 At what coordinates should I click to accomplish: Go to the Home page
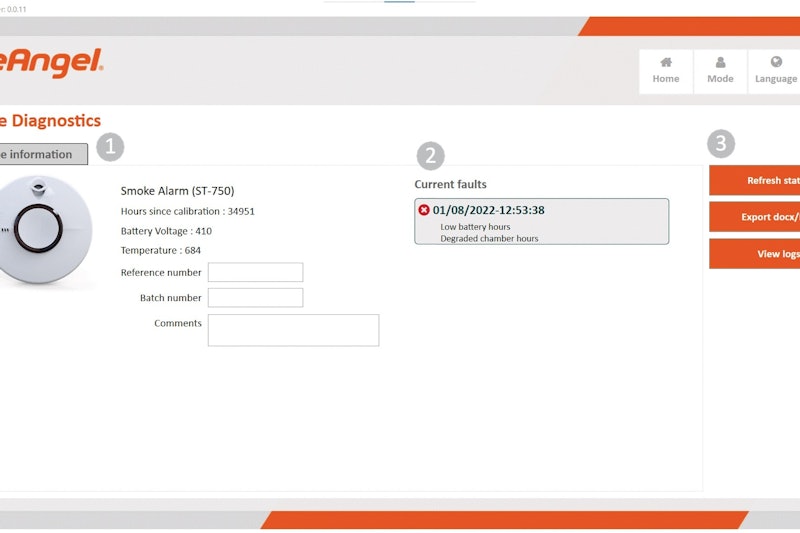665,70
